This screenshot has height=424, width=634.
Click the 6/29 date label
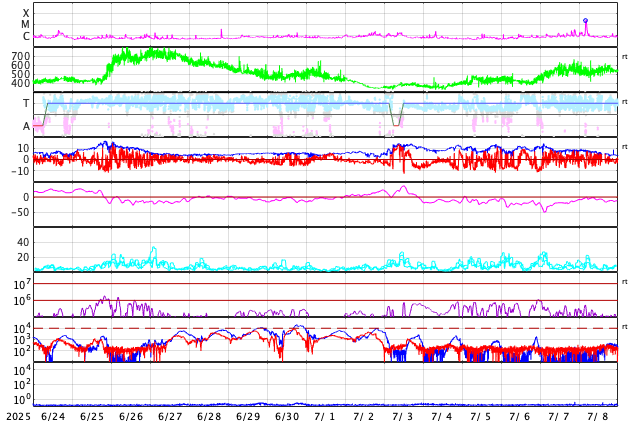point(248,416)
